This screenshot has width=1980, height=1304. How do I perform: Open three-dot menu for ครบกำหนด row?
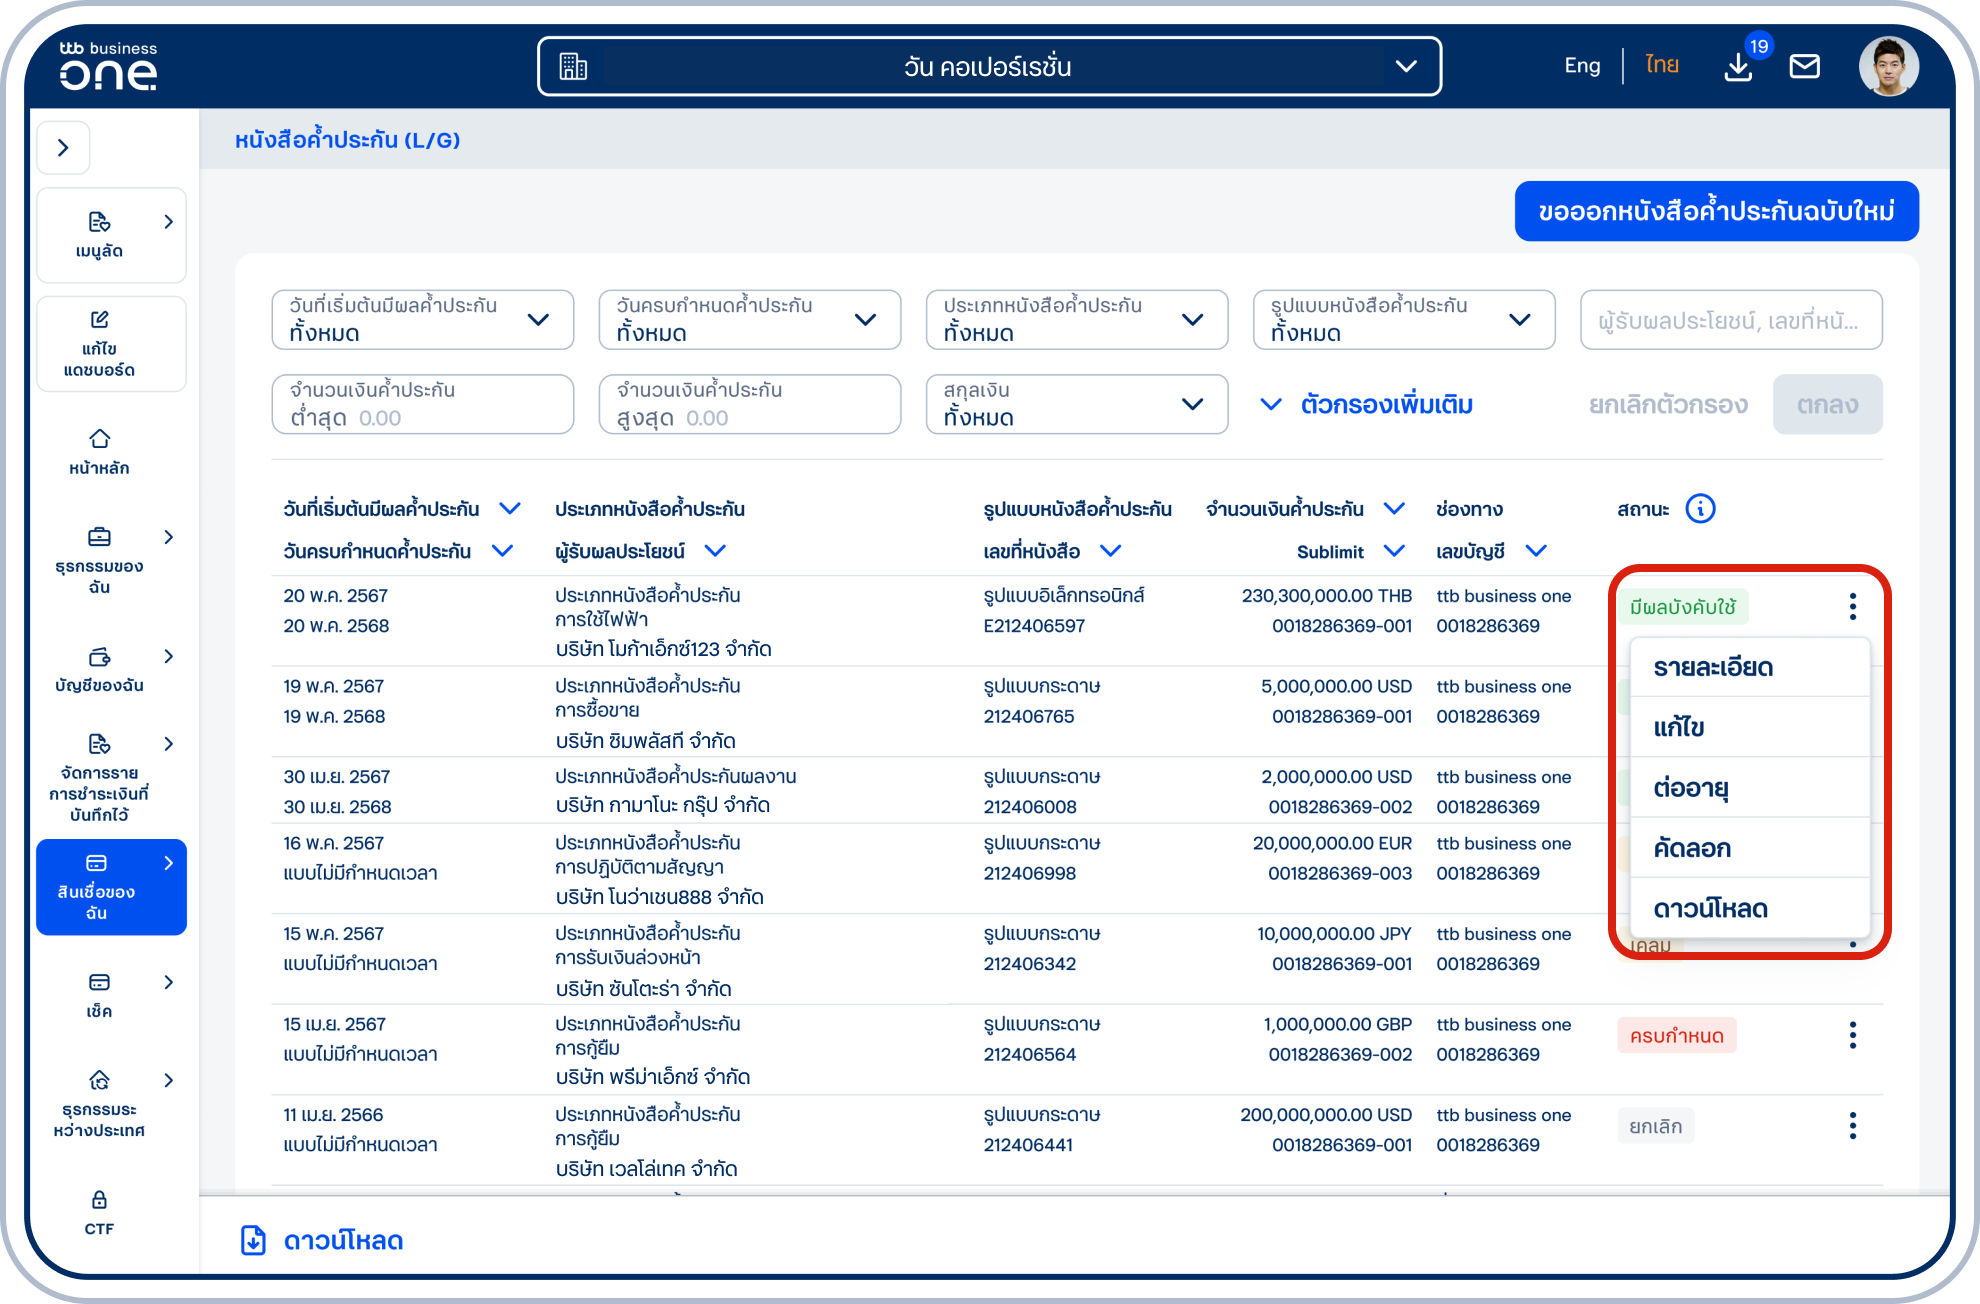(x=1852, y=1035)
